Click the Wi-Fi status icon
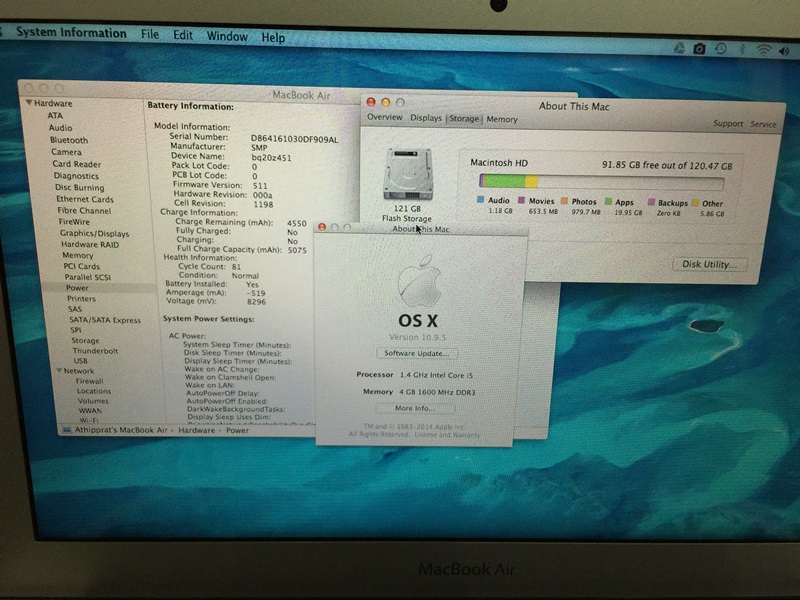The height and width of the screenshot is (600, 800). (x=763, y=49)
